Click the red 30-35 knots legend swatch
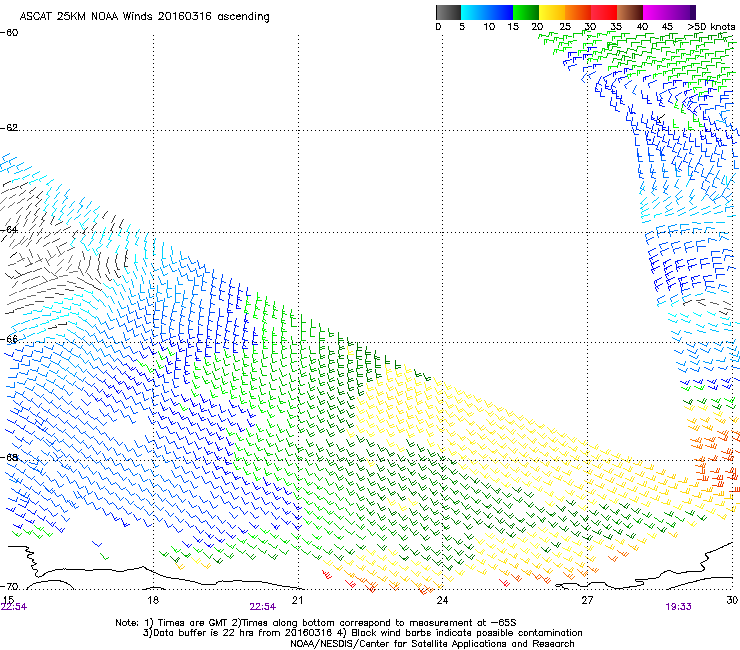740x650 pixels. [x=604, y=12]
